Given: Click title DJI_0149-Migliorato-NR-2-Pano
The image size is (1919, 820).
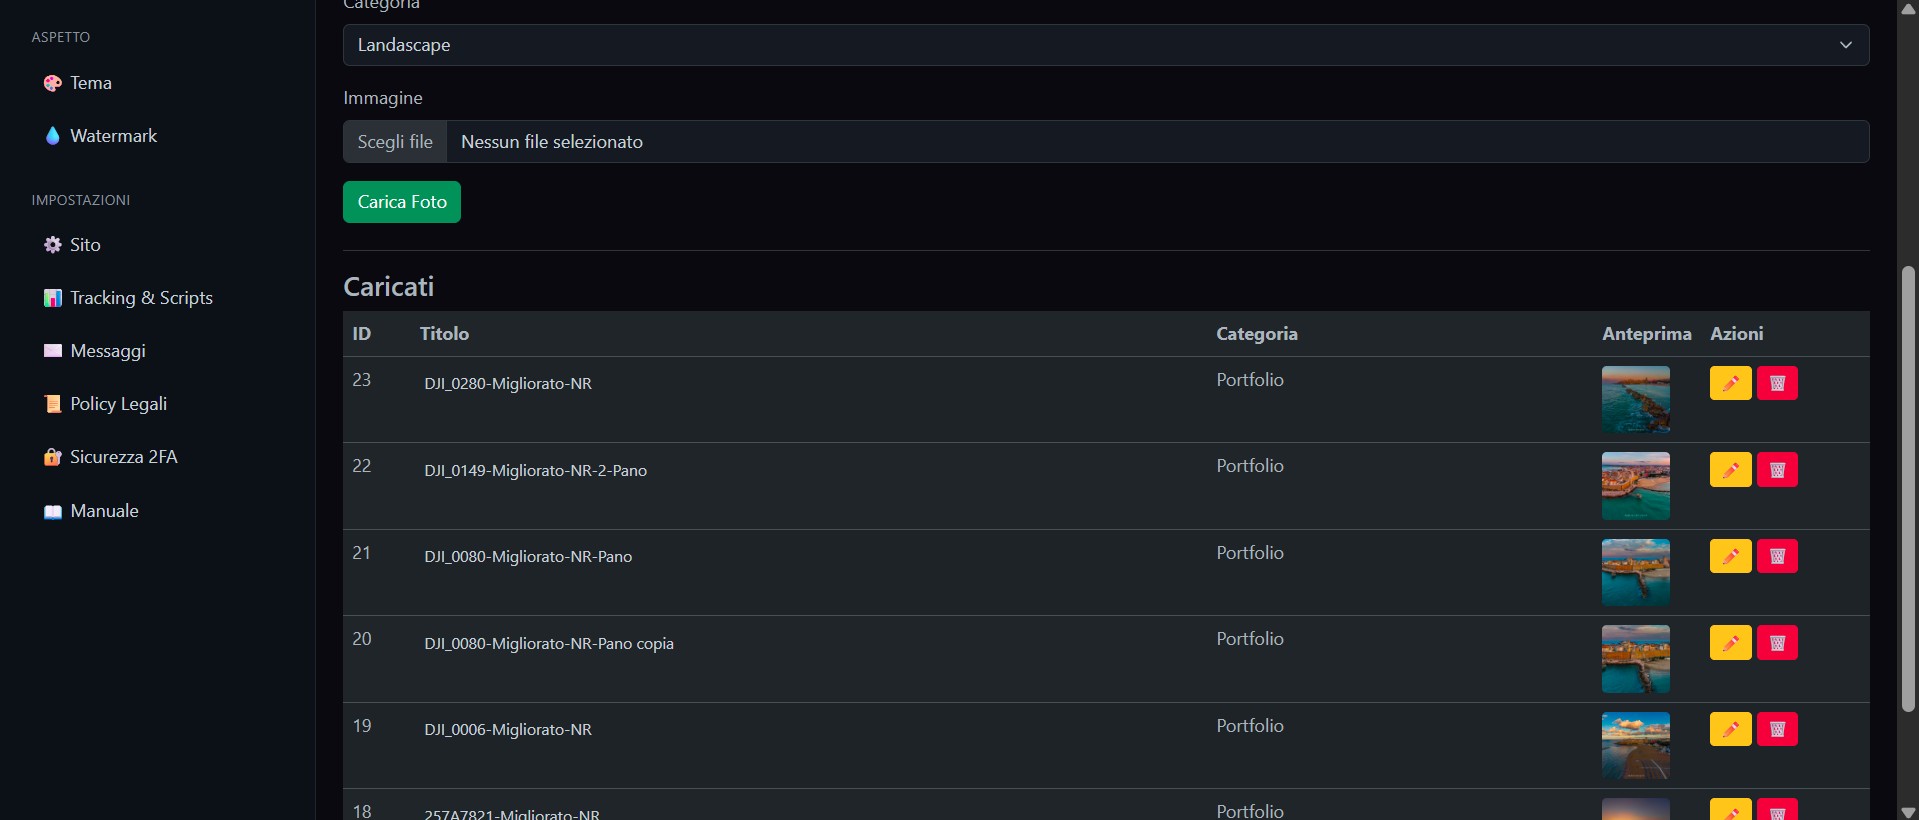Looking at the screenshot, I should pos(535,471).
